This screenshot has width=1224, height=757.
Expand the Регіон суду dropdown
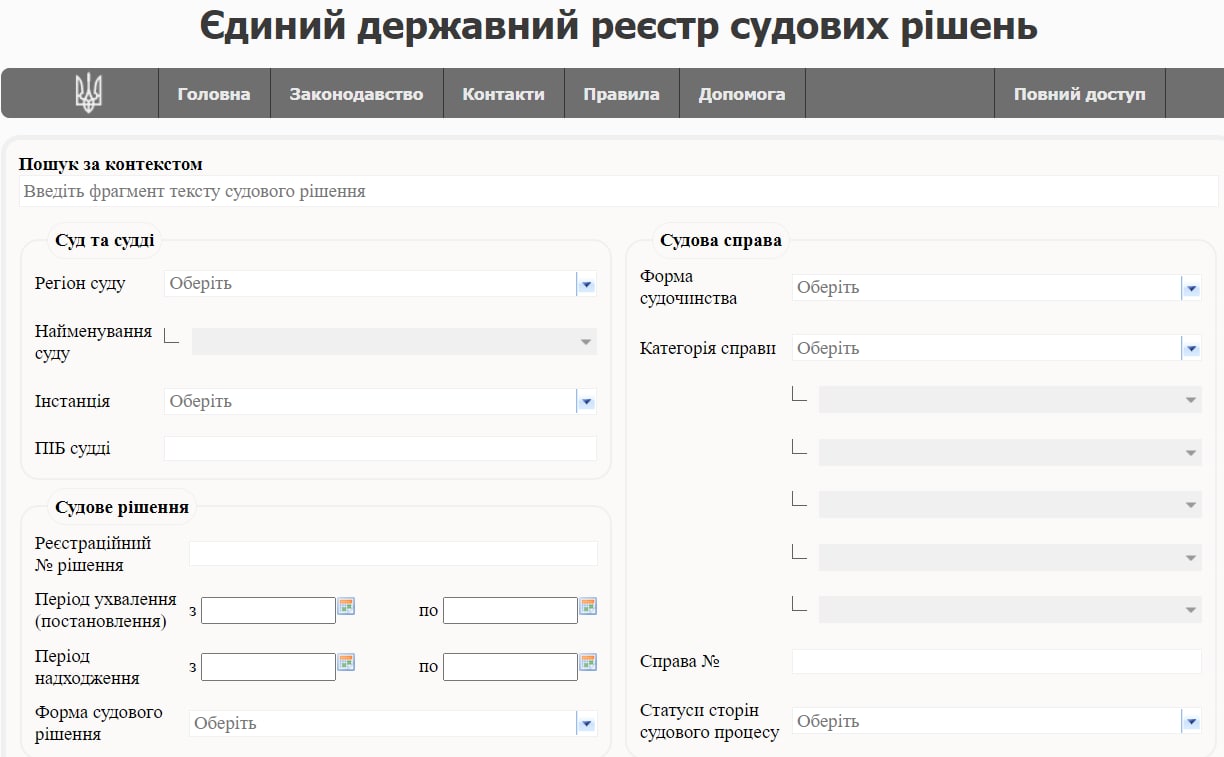click(x=586, y=284)
